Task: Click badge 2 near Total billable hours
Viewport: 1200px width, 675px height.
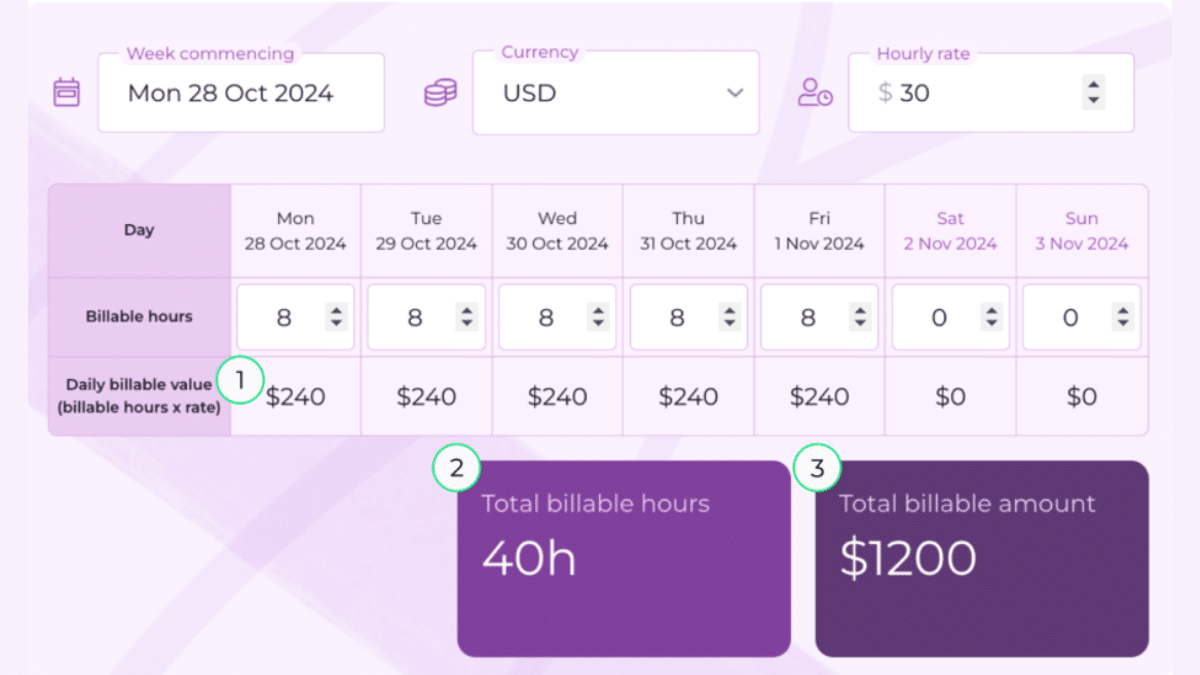Action: pos(456,467)
